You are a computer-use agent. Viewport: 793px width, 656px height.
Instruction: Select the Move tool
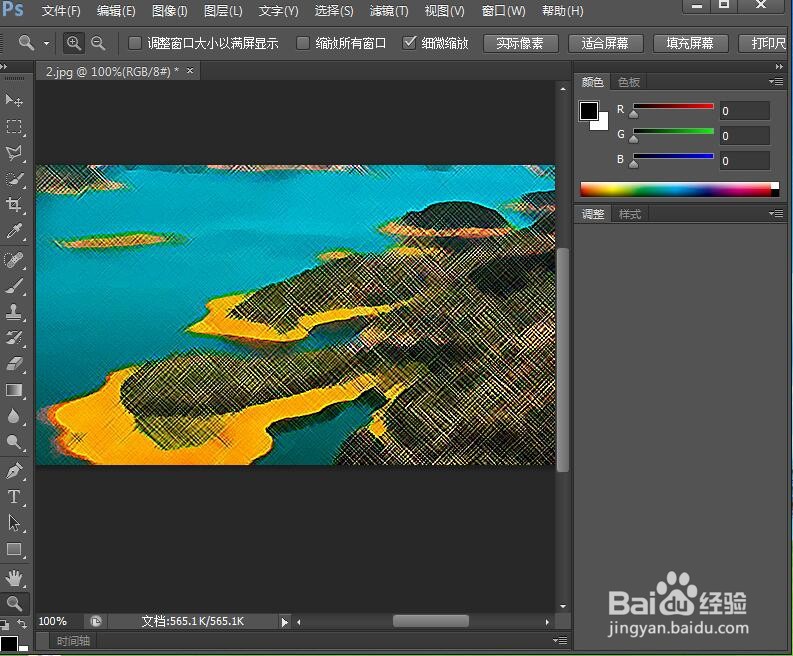(x=14, y=100)
